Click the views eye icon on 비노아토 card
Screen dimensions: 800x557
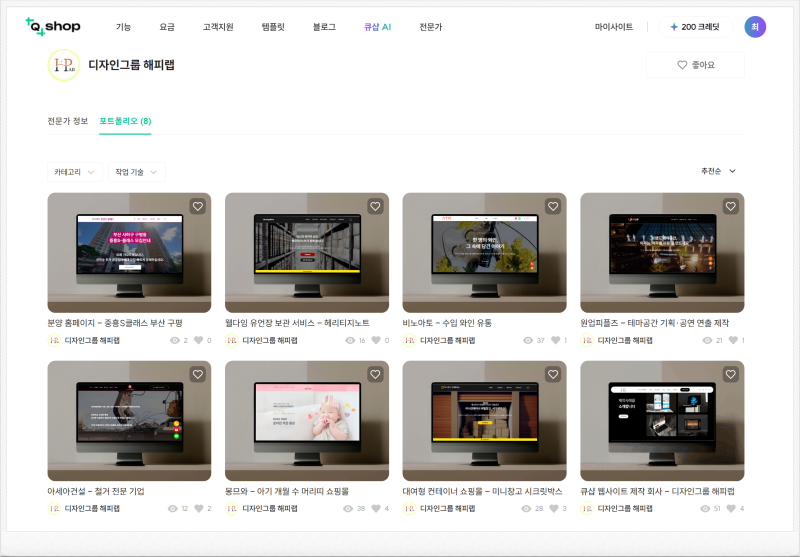point(528,340)
